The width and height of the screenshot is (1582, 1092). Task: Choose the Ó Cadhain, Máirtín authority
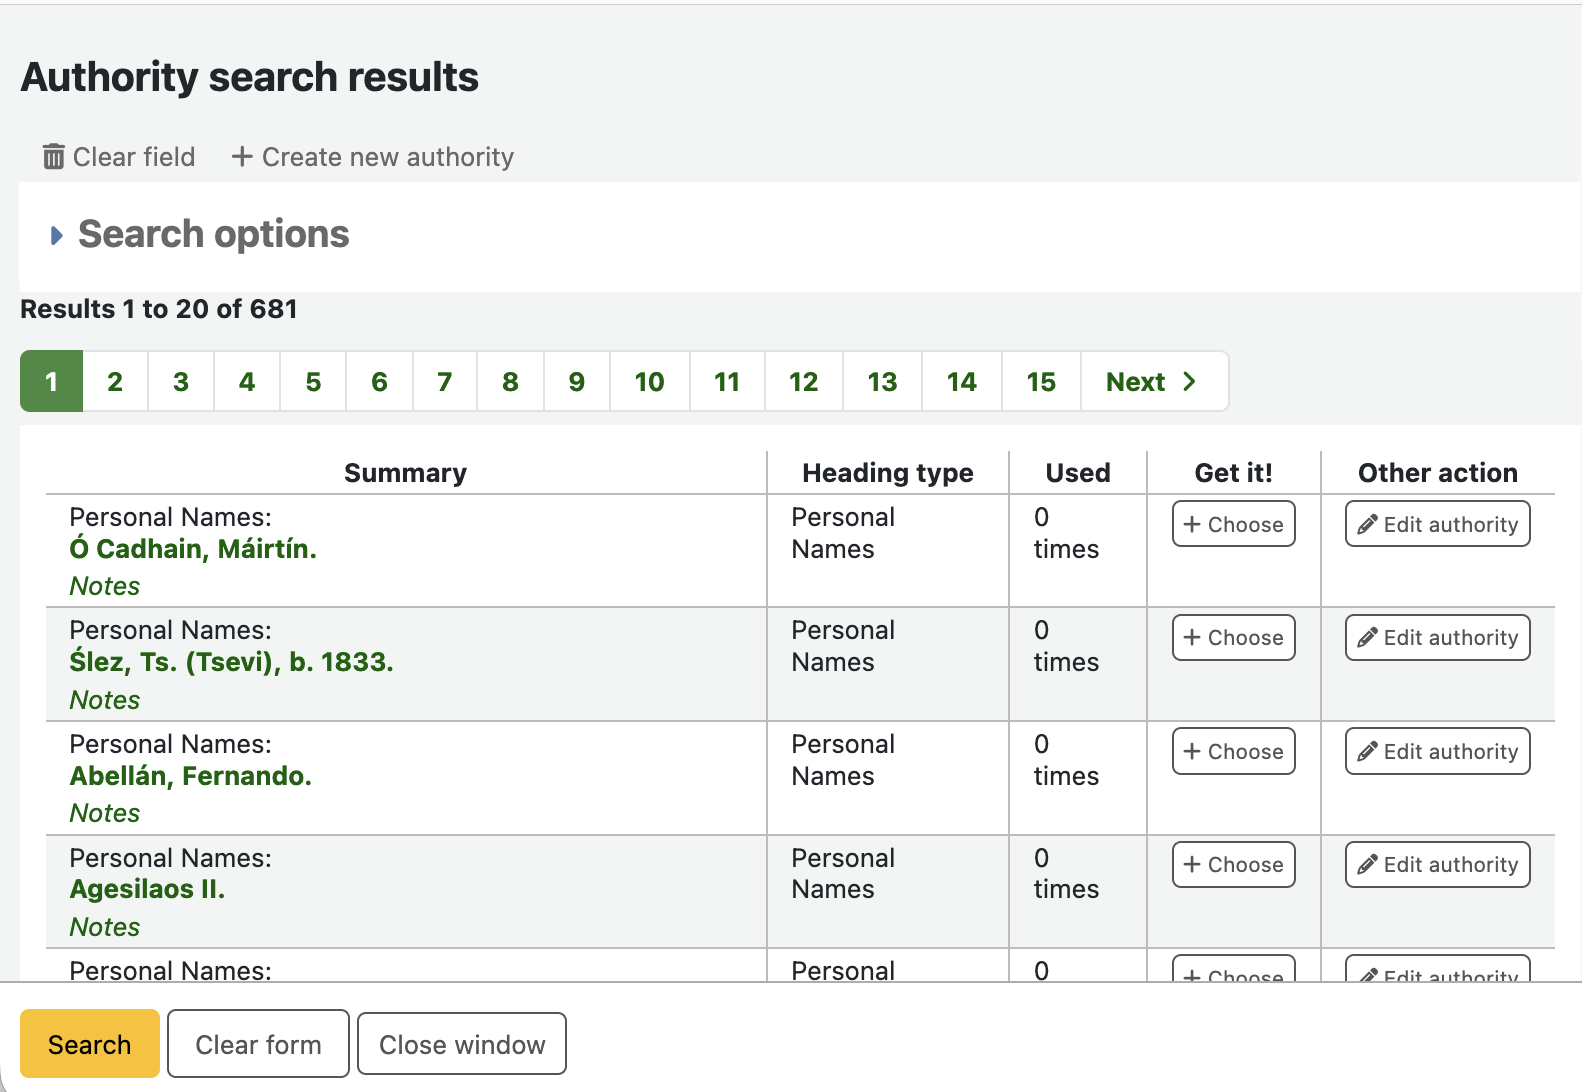(x=1233, y=525)
